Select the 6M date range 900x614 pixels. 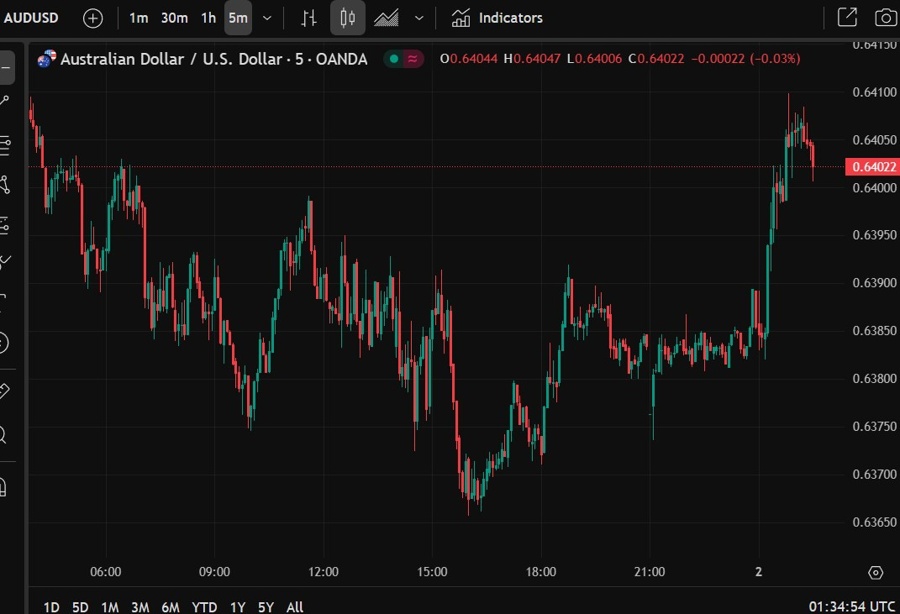[170, 607]
